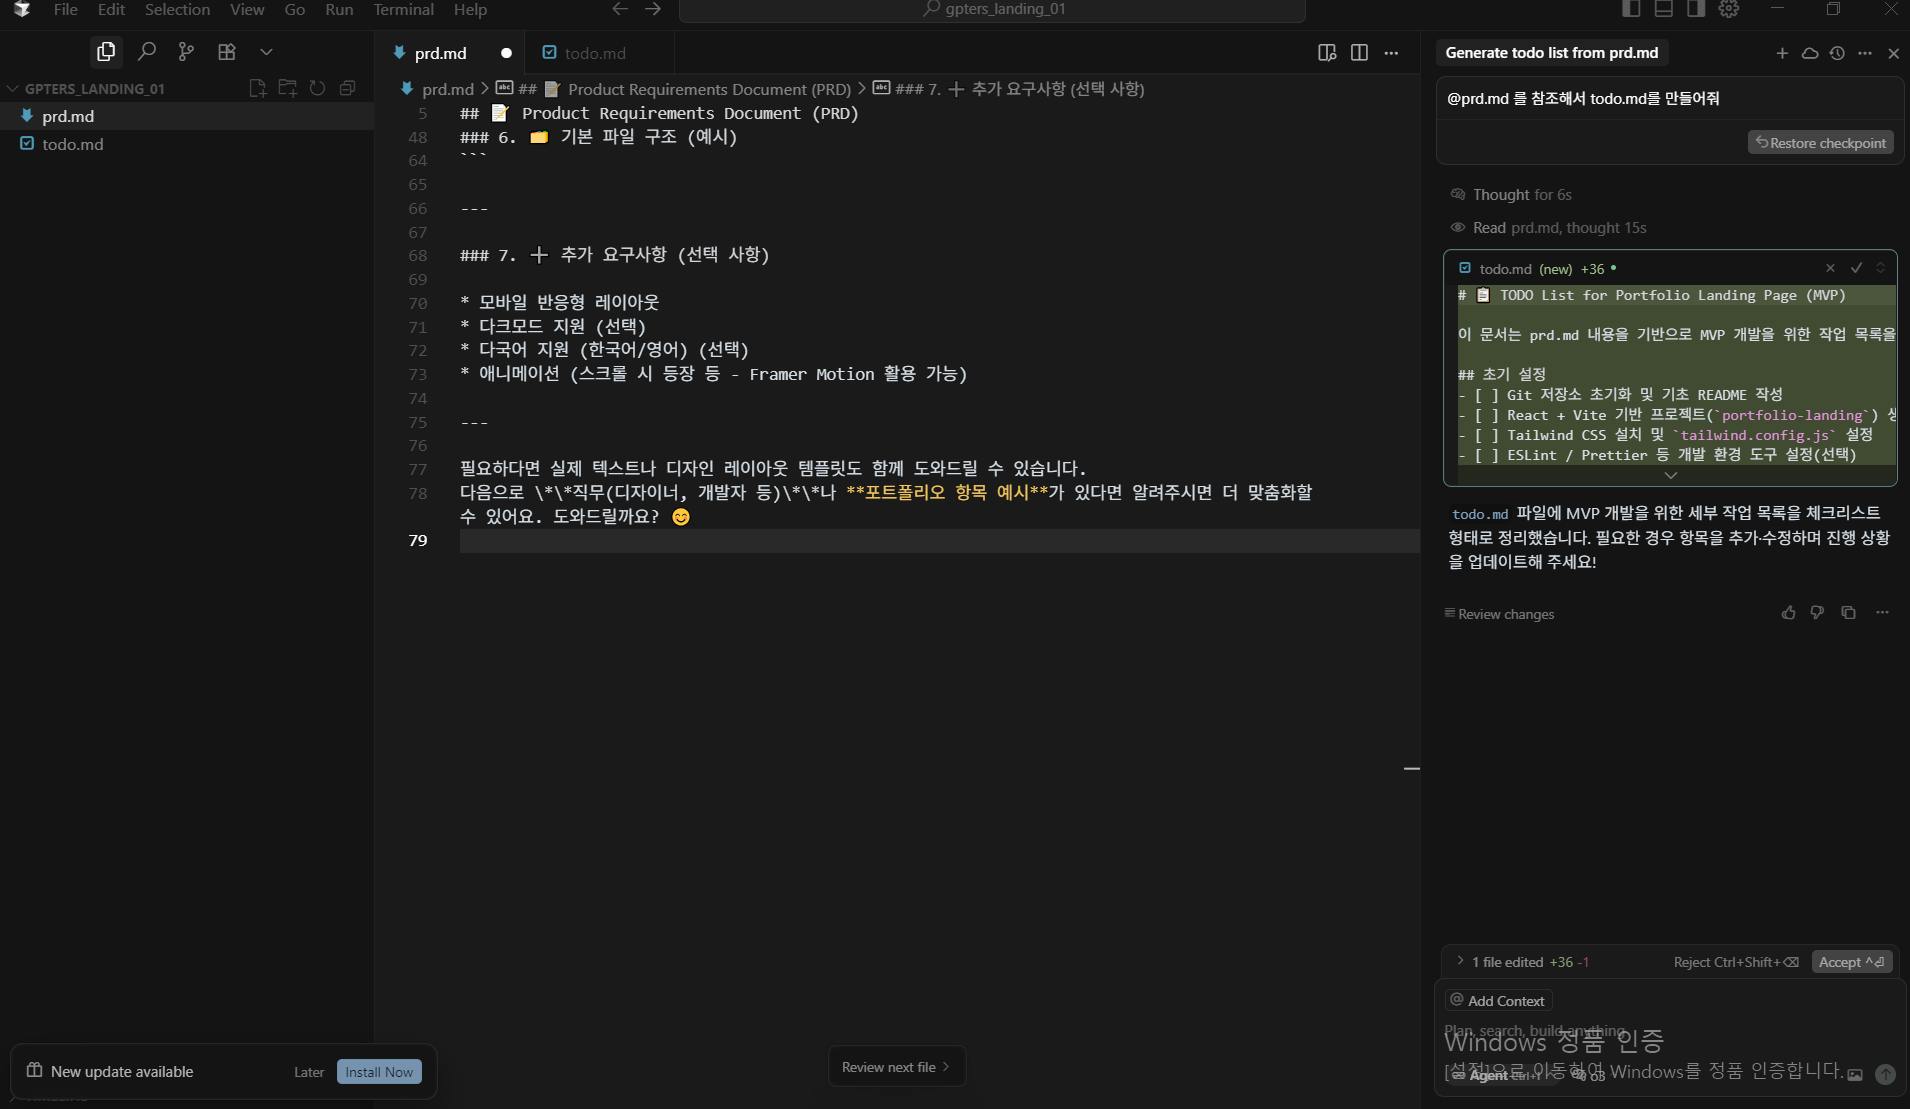Open the Help menu
Screen dimensions: 1910x1109
[x=470, y=9]
